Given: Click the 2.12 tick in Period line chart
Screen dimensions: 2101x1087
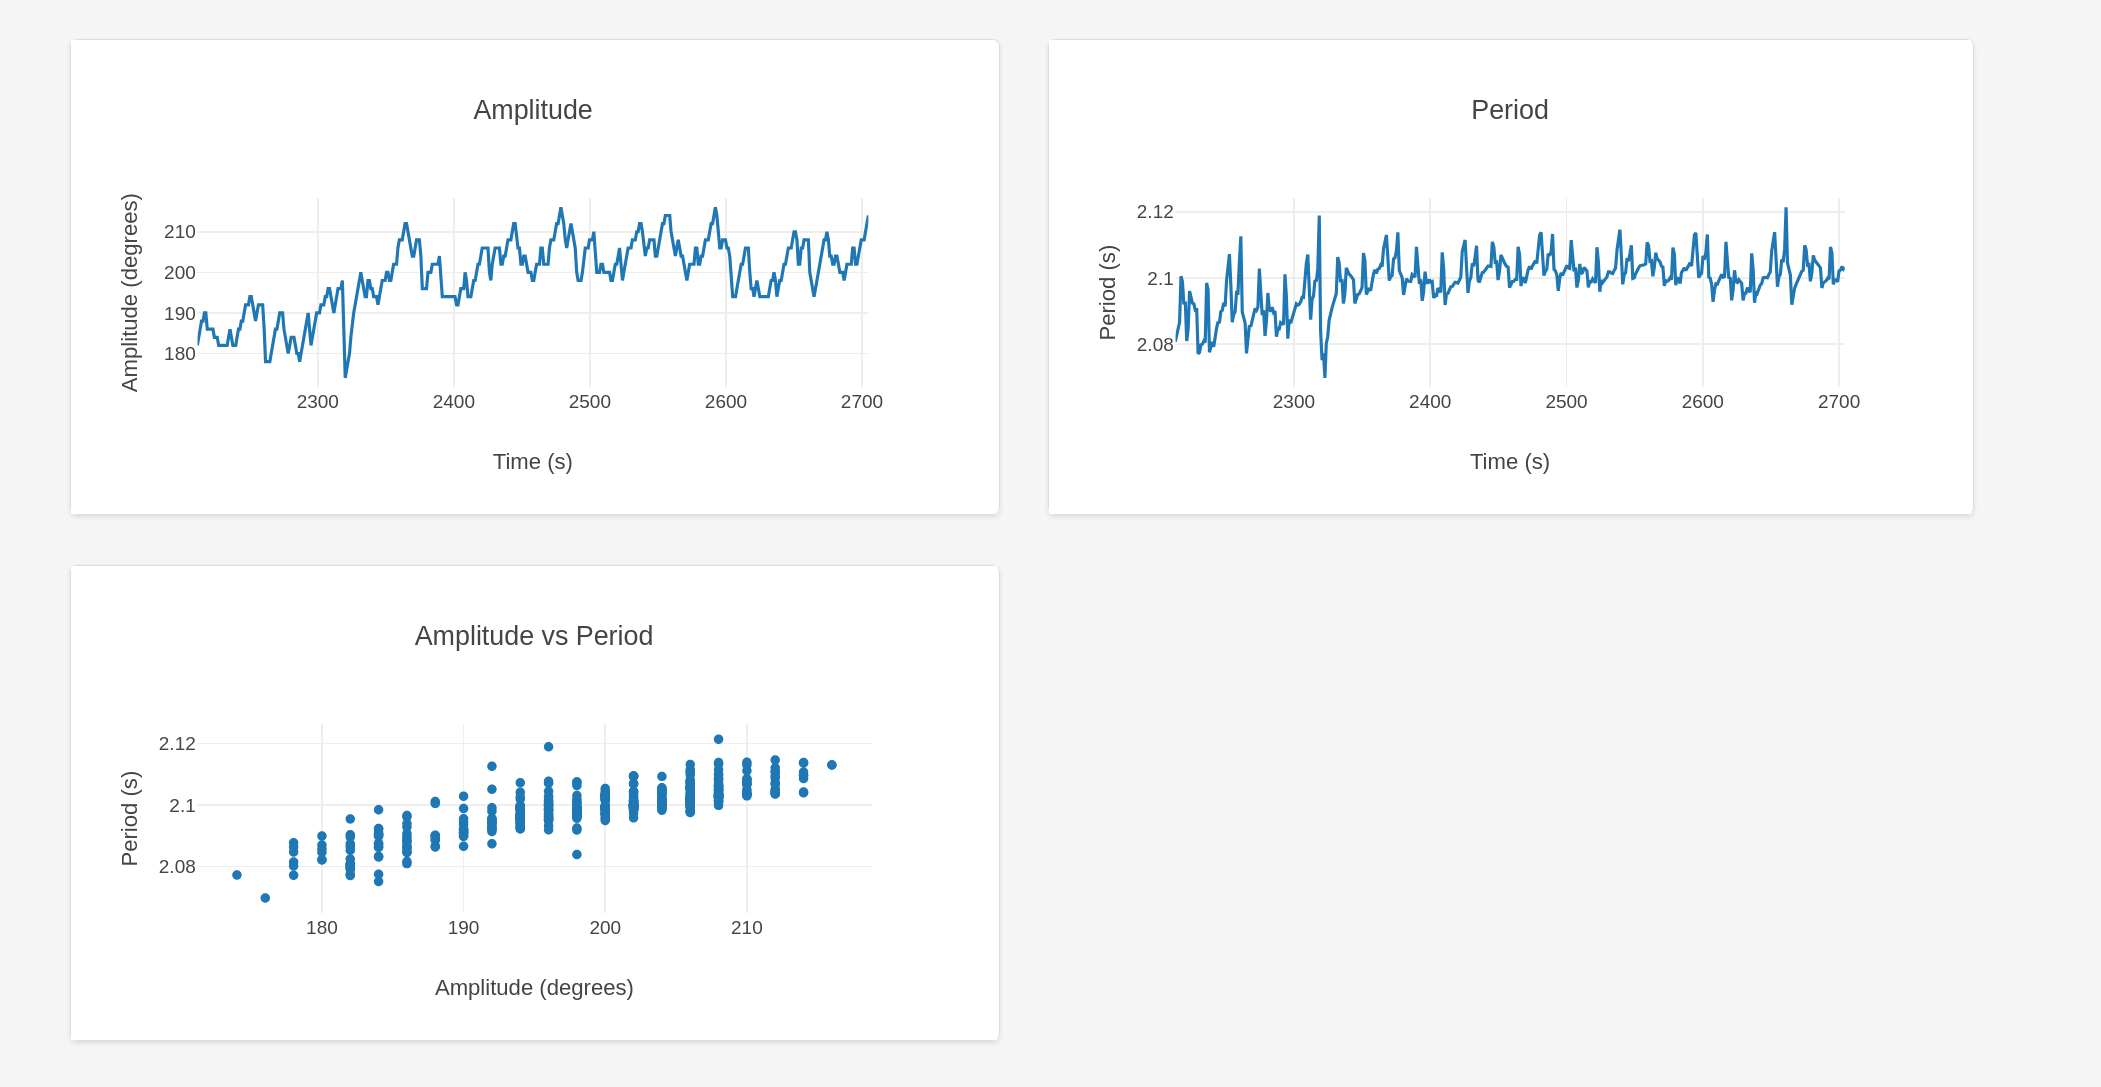Looking at the screenshot, I should pos(1155,212).
